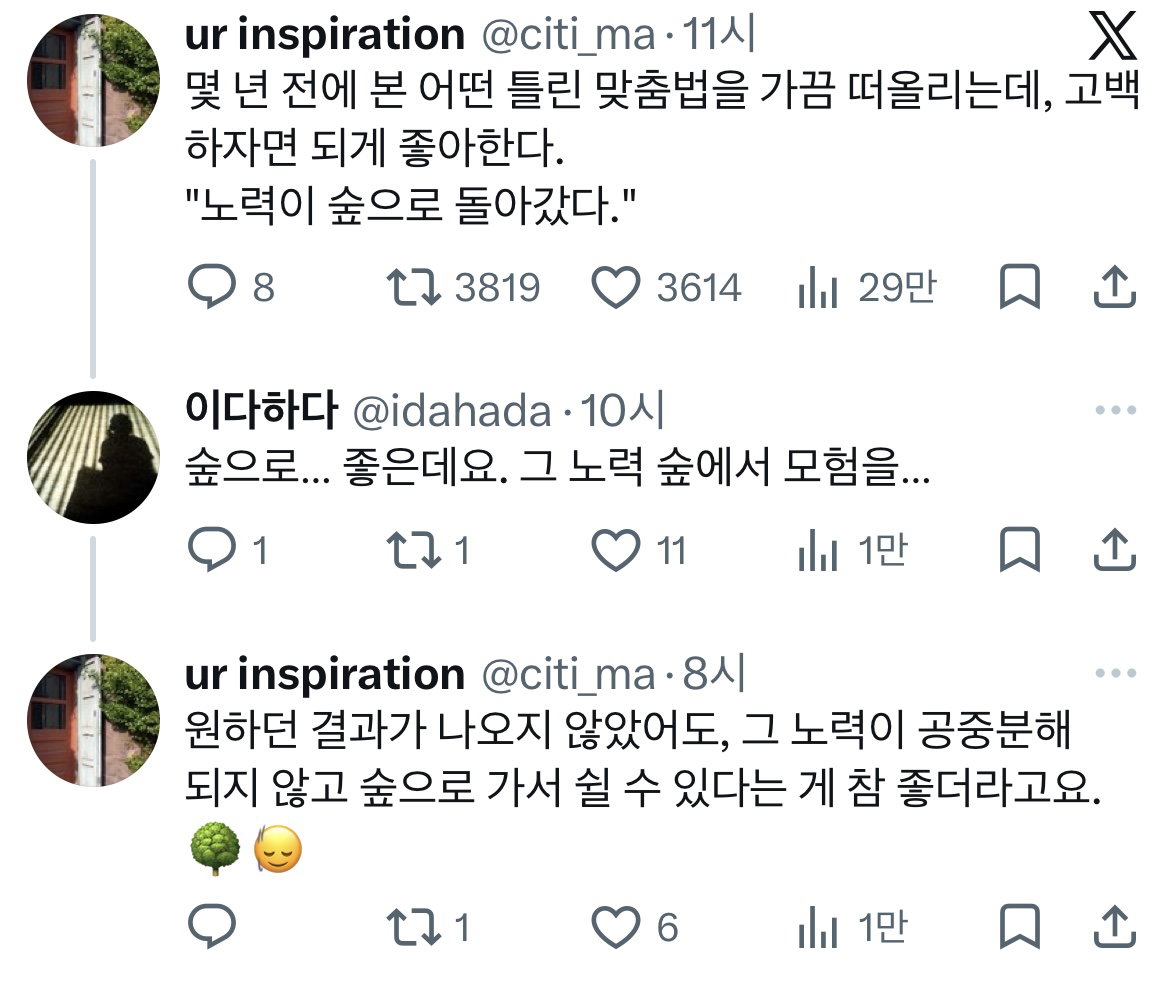Bookmark the first tweet about 맞춤법
The height and width of the screenshot is (985, 1170).
point(1019,287)
